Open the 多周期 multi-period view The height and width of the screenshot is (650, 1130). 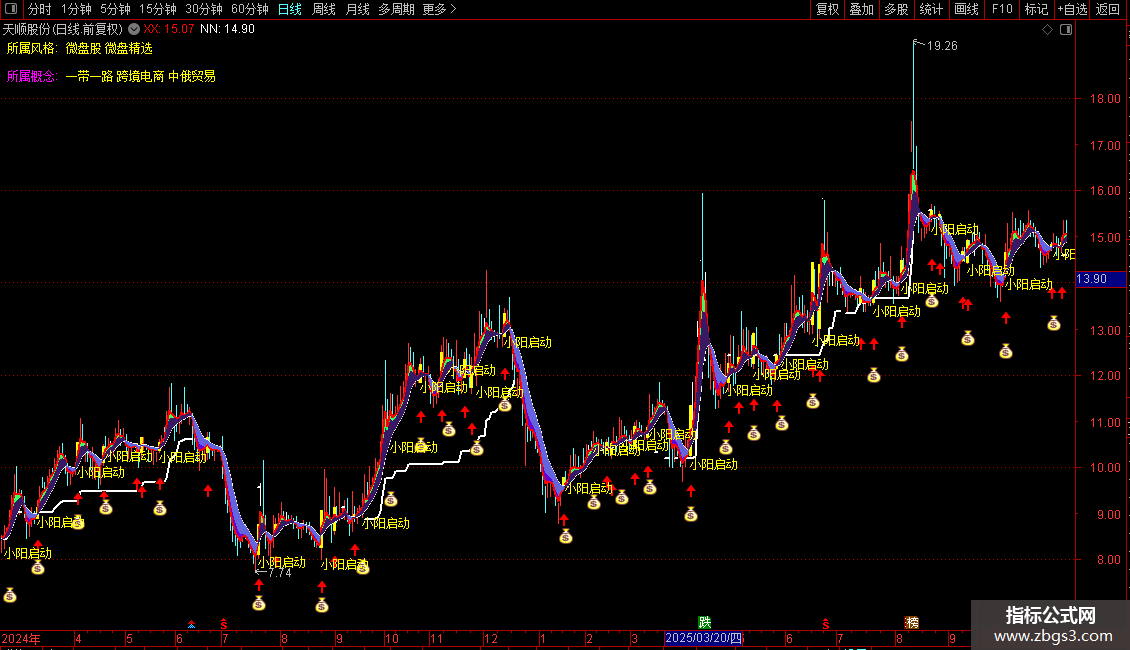coord(396,9)
